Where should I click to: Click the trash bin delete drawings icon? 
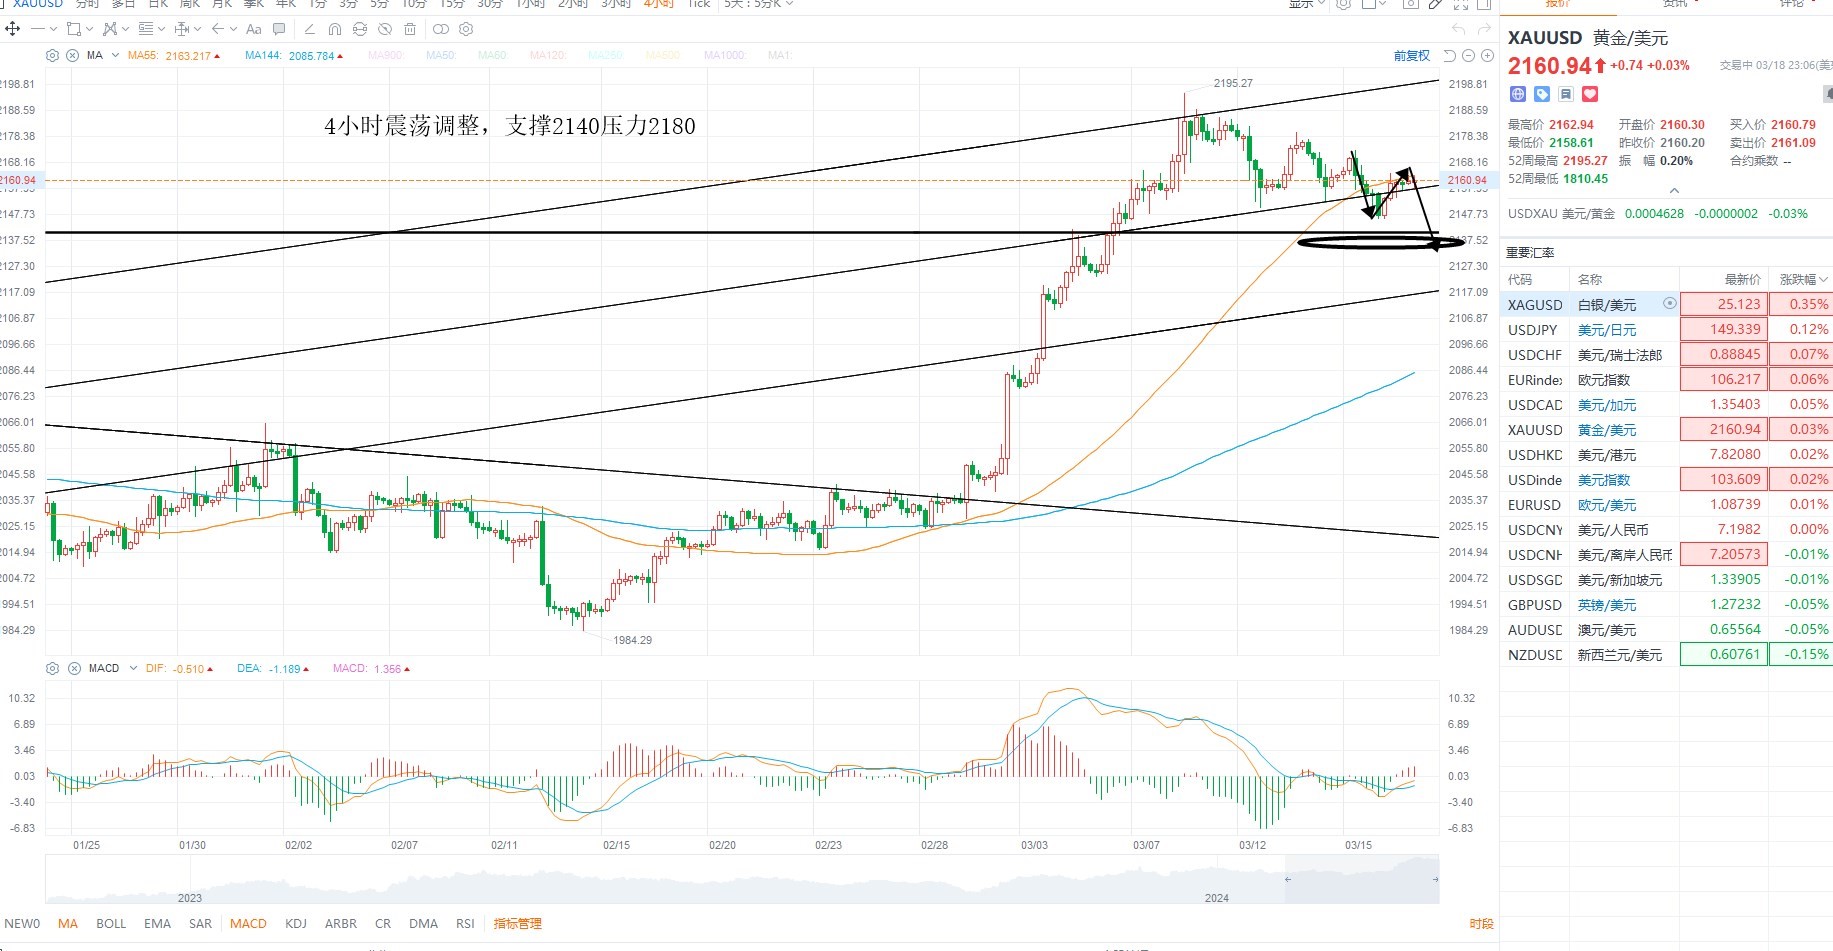(x=410, y=29)
